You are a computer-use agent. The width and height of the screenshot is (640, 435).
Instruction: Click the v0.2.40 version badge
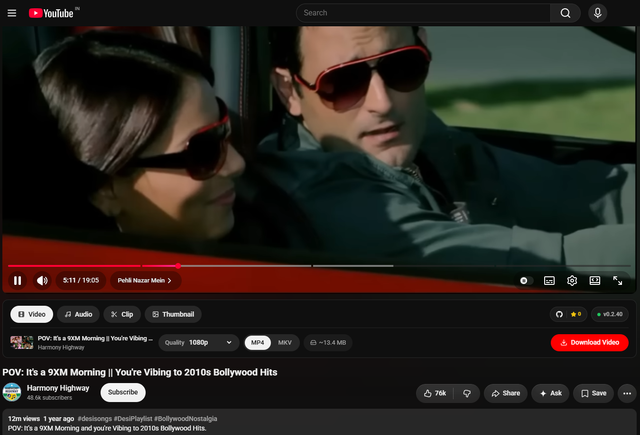click(610, 314)
